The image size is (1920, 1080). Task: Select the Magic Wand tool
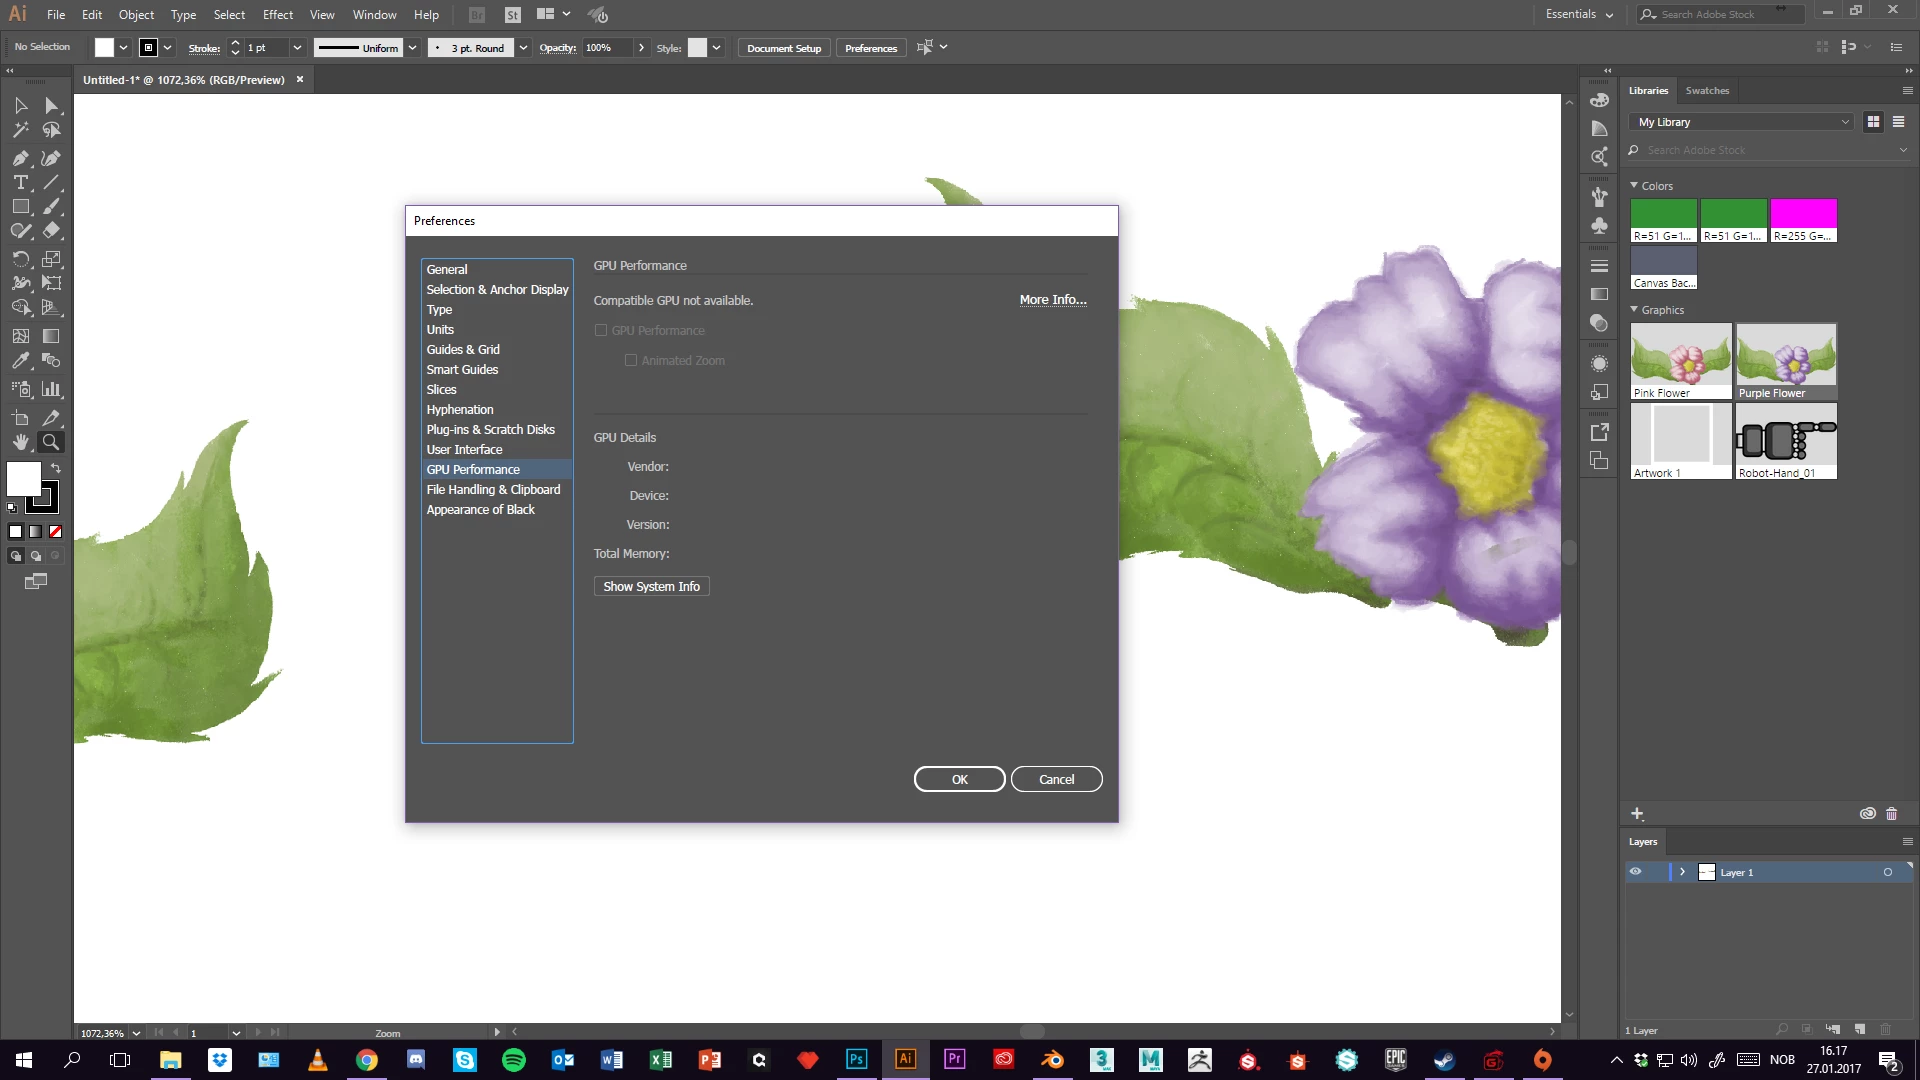click(x=20, y=130)
